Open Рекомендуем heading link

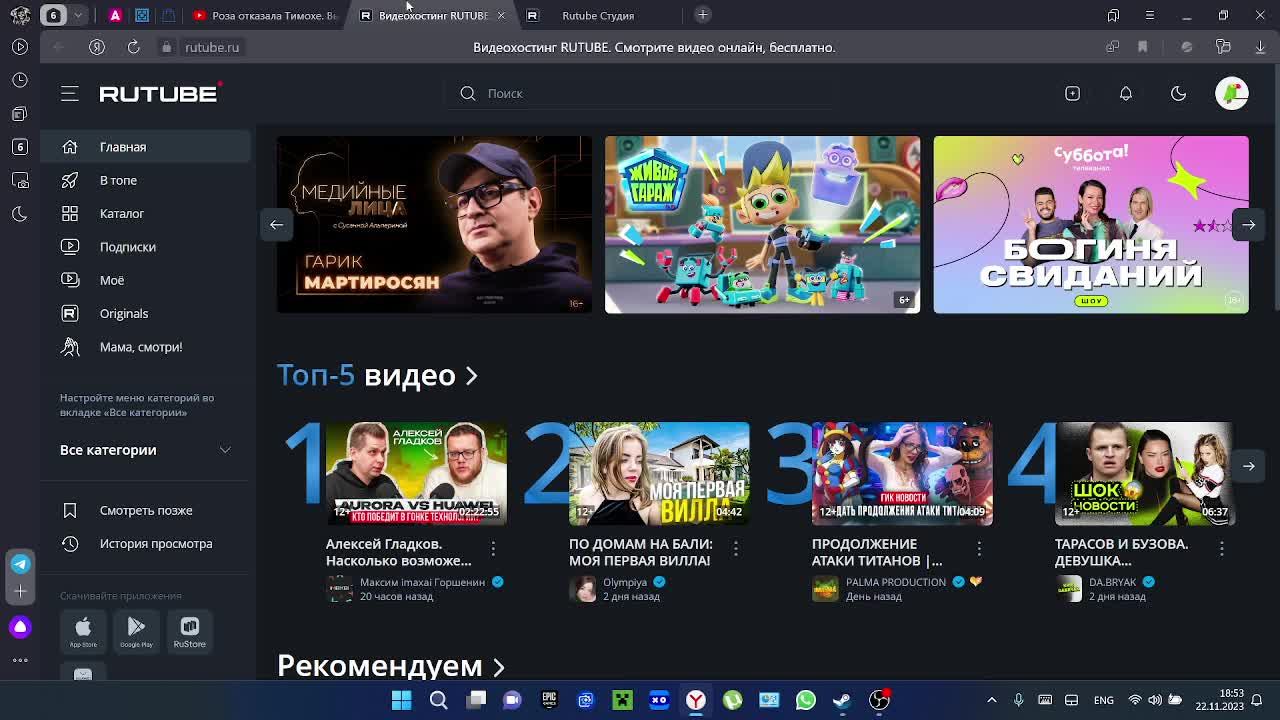point(391,665)
